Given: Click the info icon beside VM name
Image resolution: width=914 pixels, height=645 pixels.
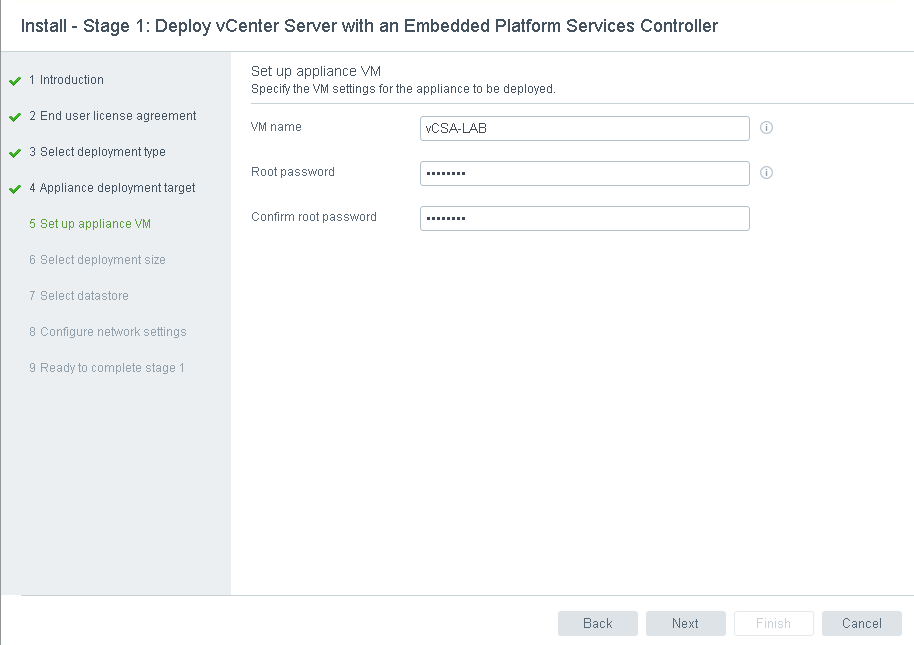Looking at the screenshot, I should 767,128.
